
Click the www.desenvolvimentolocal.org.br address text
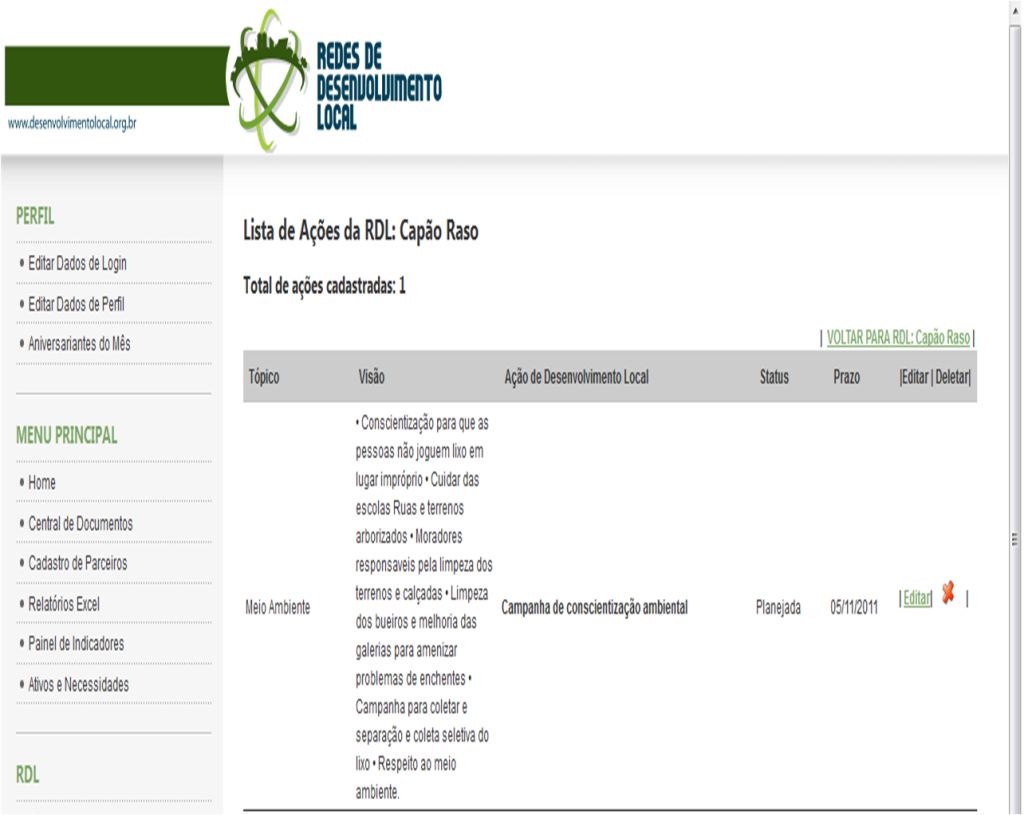[72, 123]
